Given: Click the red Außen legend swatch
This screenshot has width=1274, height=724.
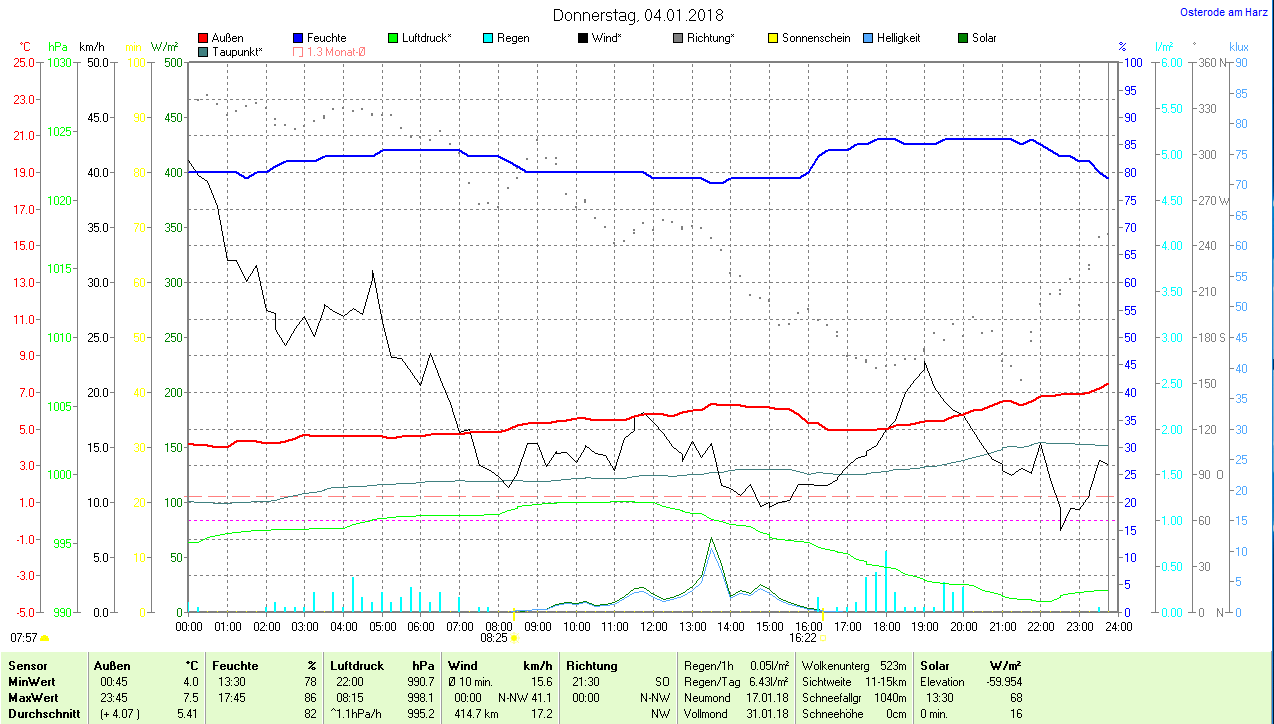Looking at the screenshot, I should 204,38.
